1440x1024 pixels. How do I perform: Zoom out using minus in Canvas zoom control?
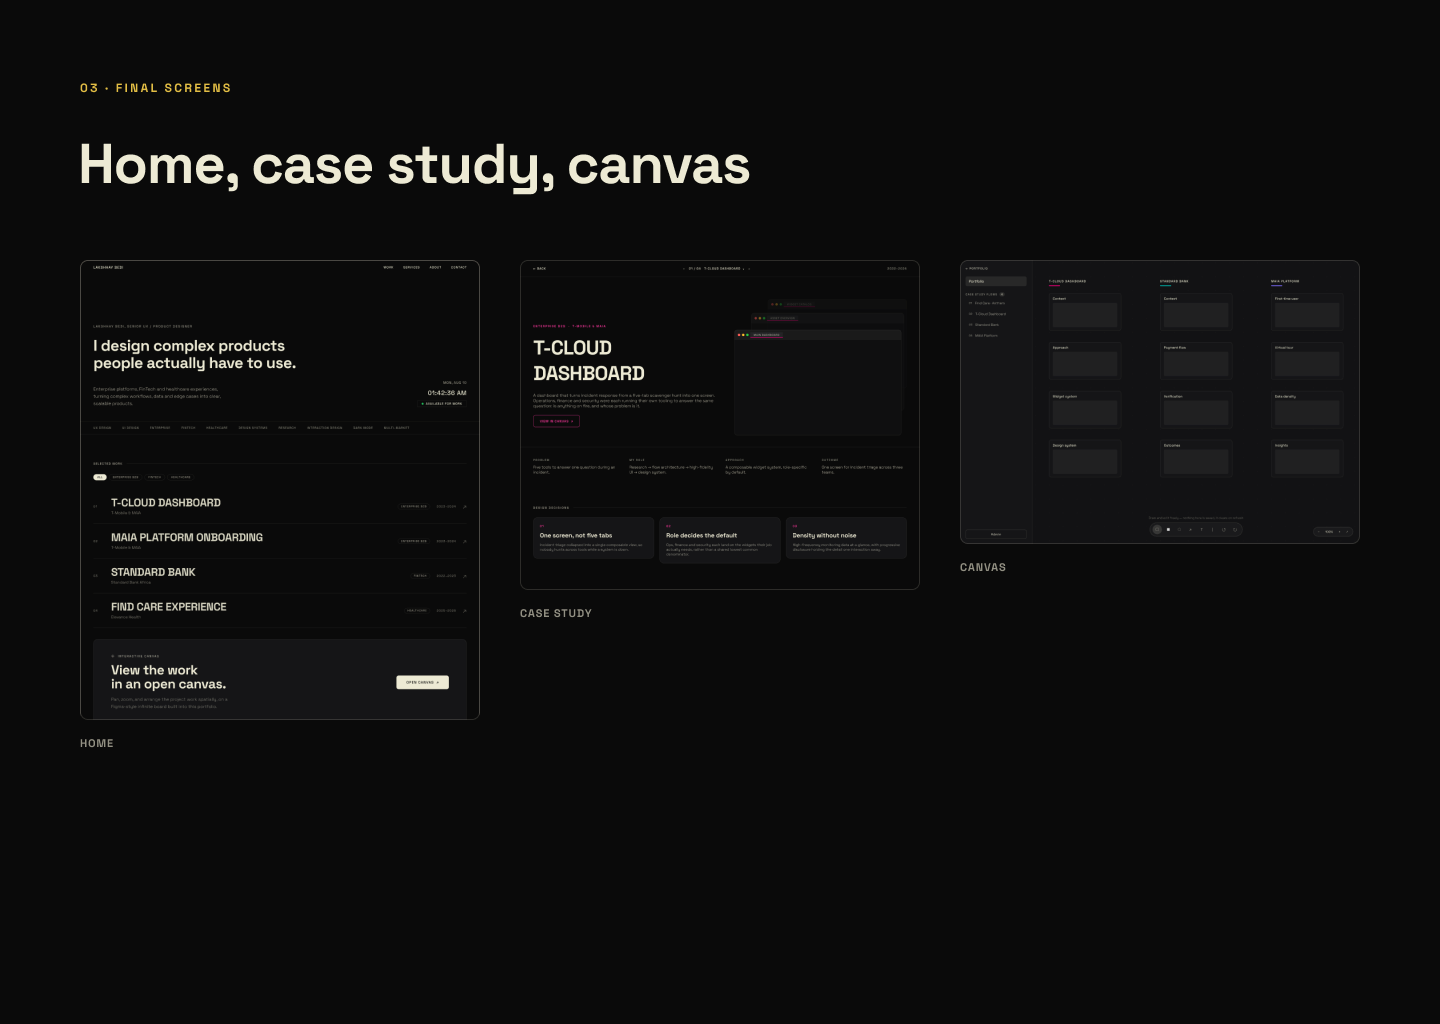1319,532
